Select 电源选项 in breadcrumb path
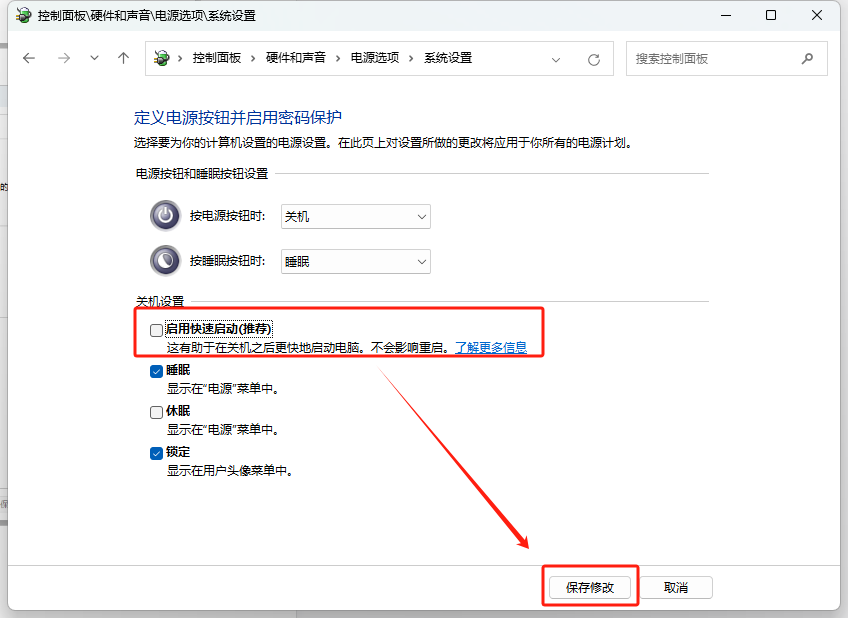The width and height of the screenshot is (848, 618). point(374,58)
